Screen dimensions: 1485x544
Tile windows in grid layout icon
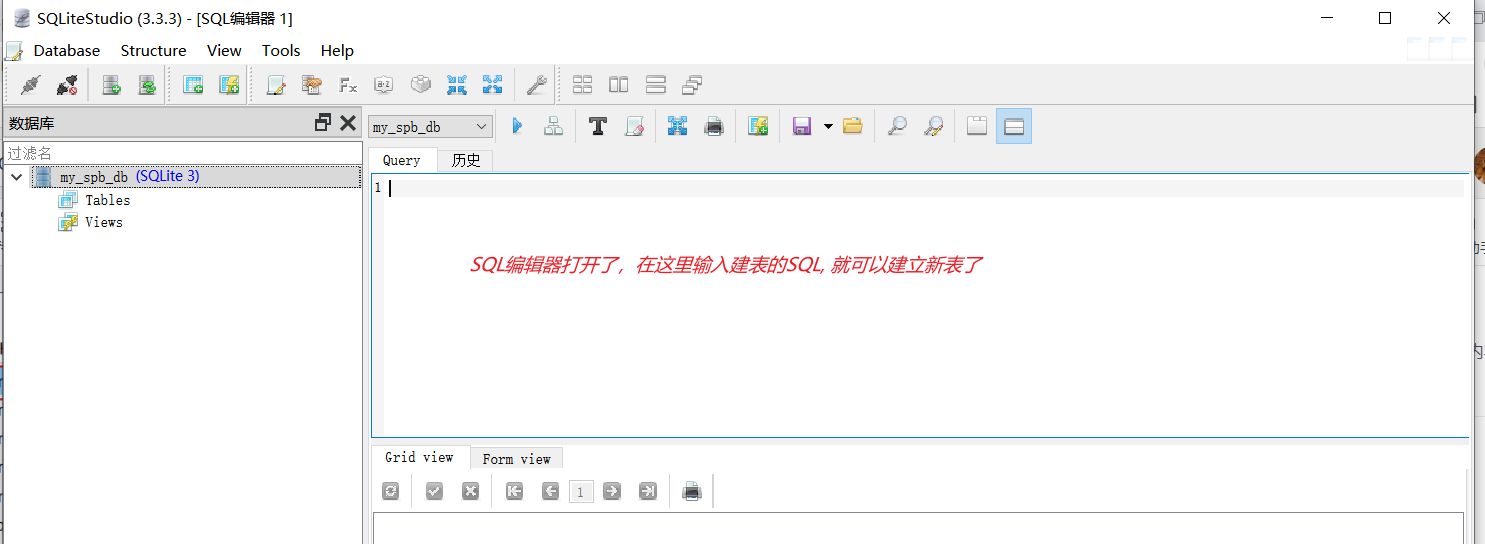[582, 85]
